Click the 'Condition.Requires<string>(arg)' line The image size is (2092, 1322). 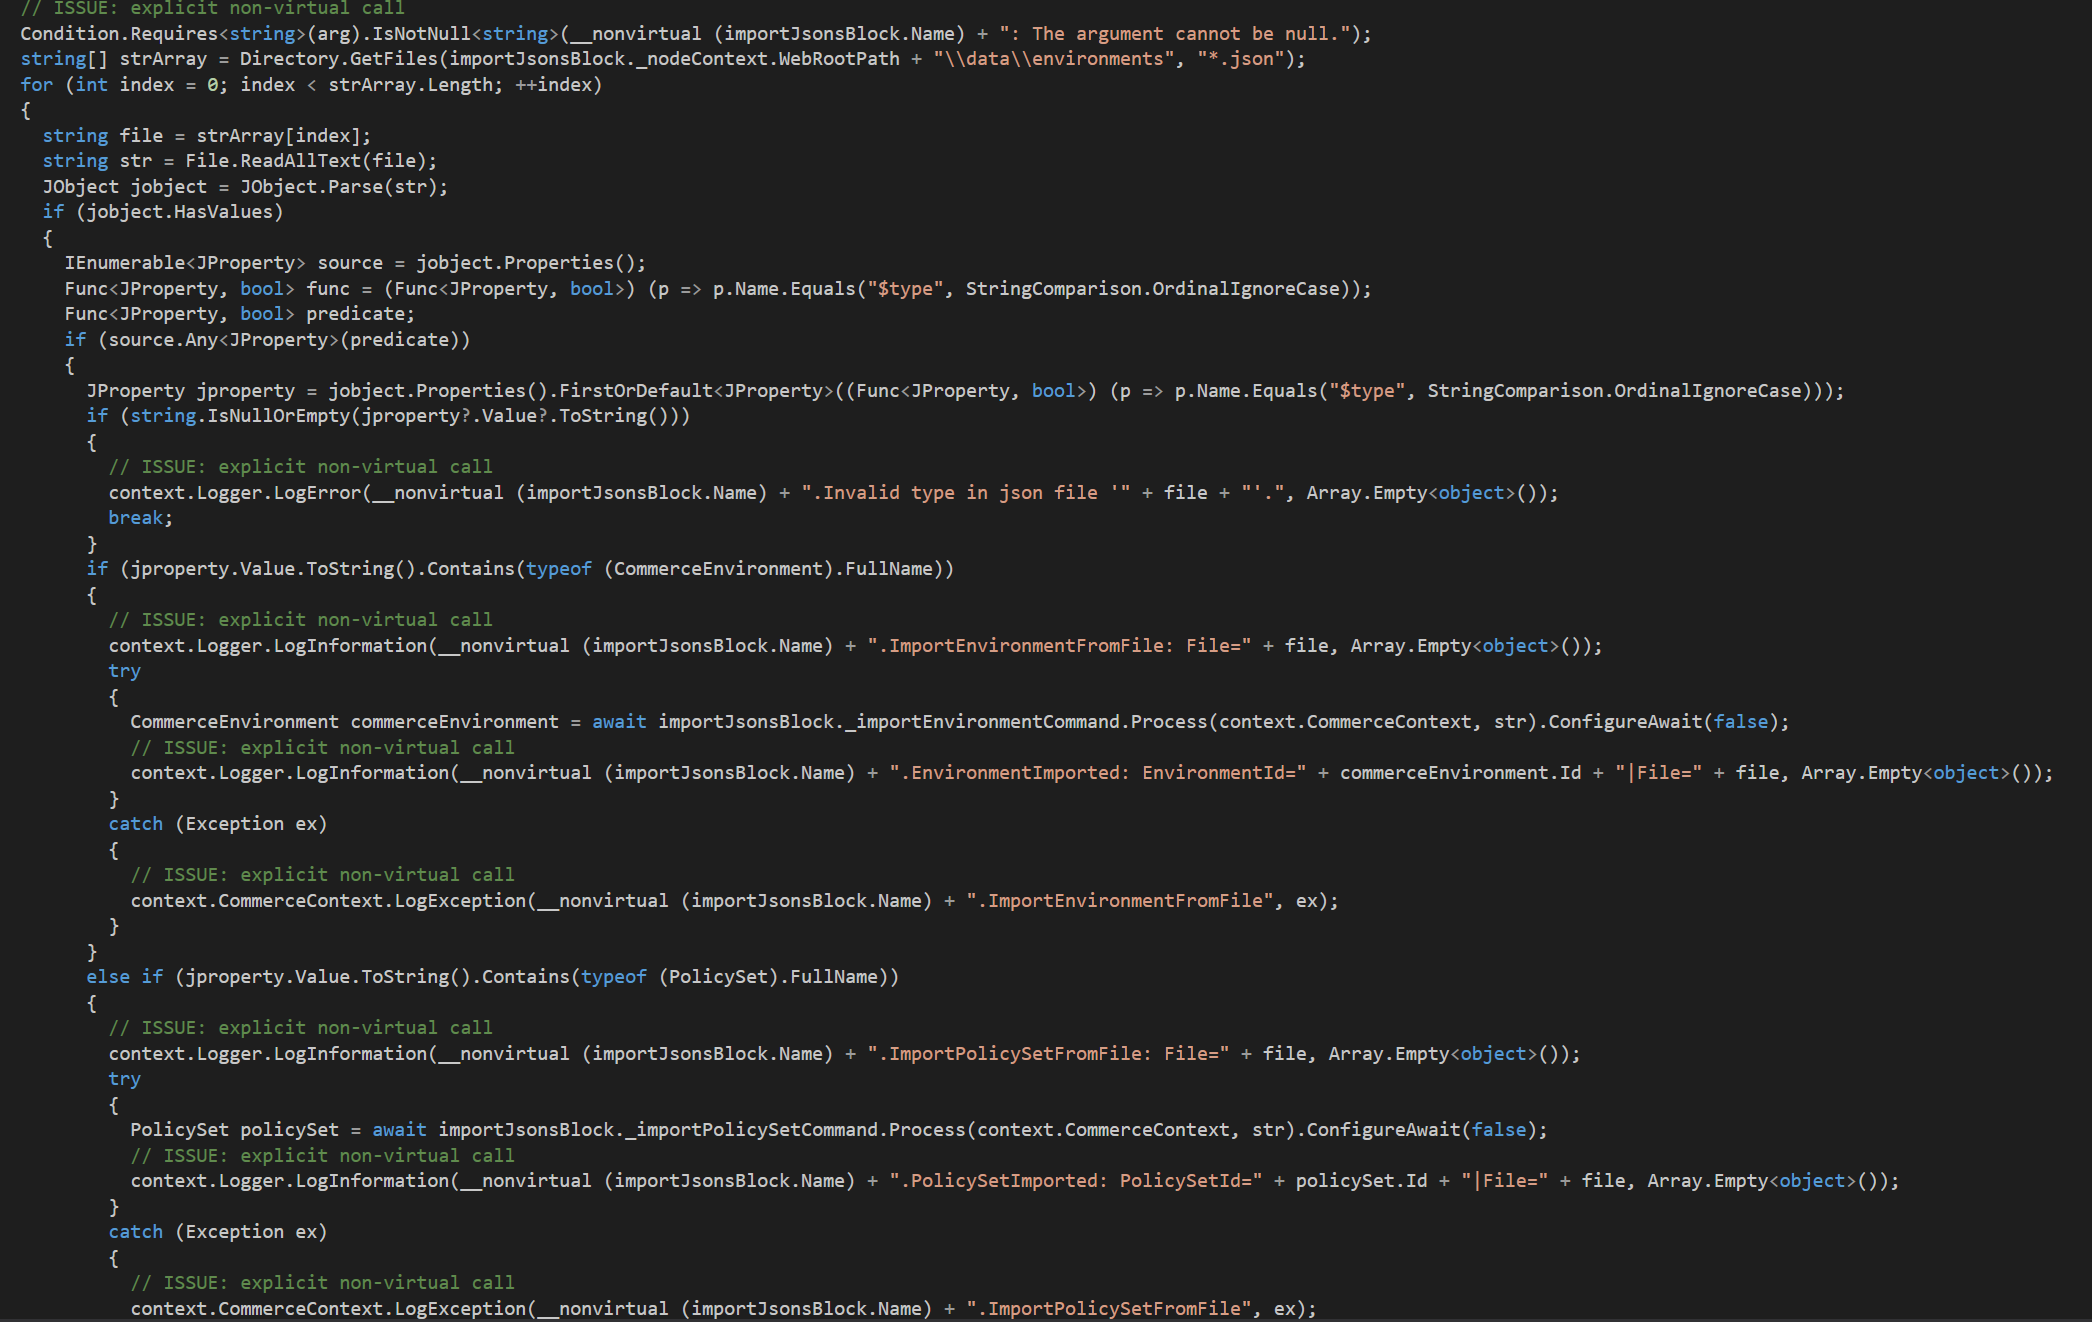(x=695, y=34)
